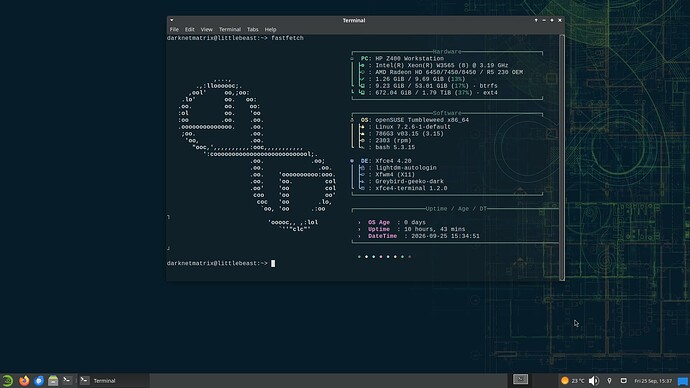Click the Uptime '10 hours, 43 mins' value

pyautogui.click(x=434, y=229)
